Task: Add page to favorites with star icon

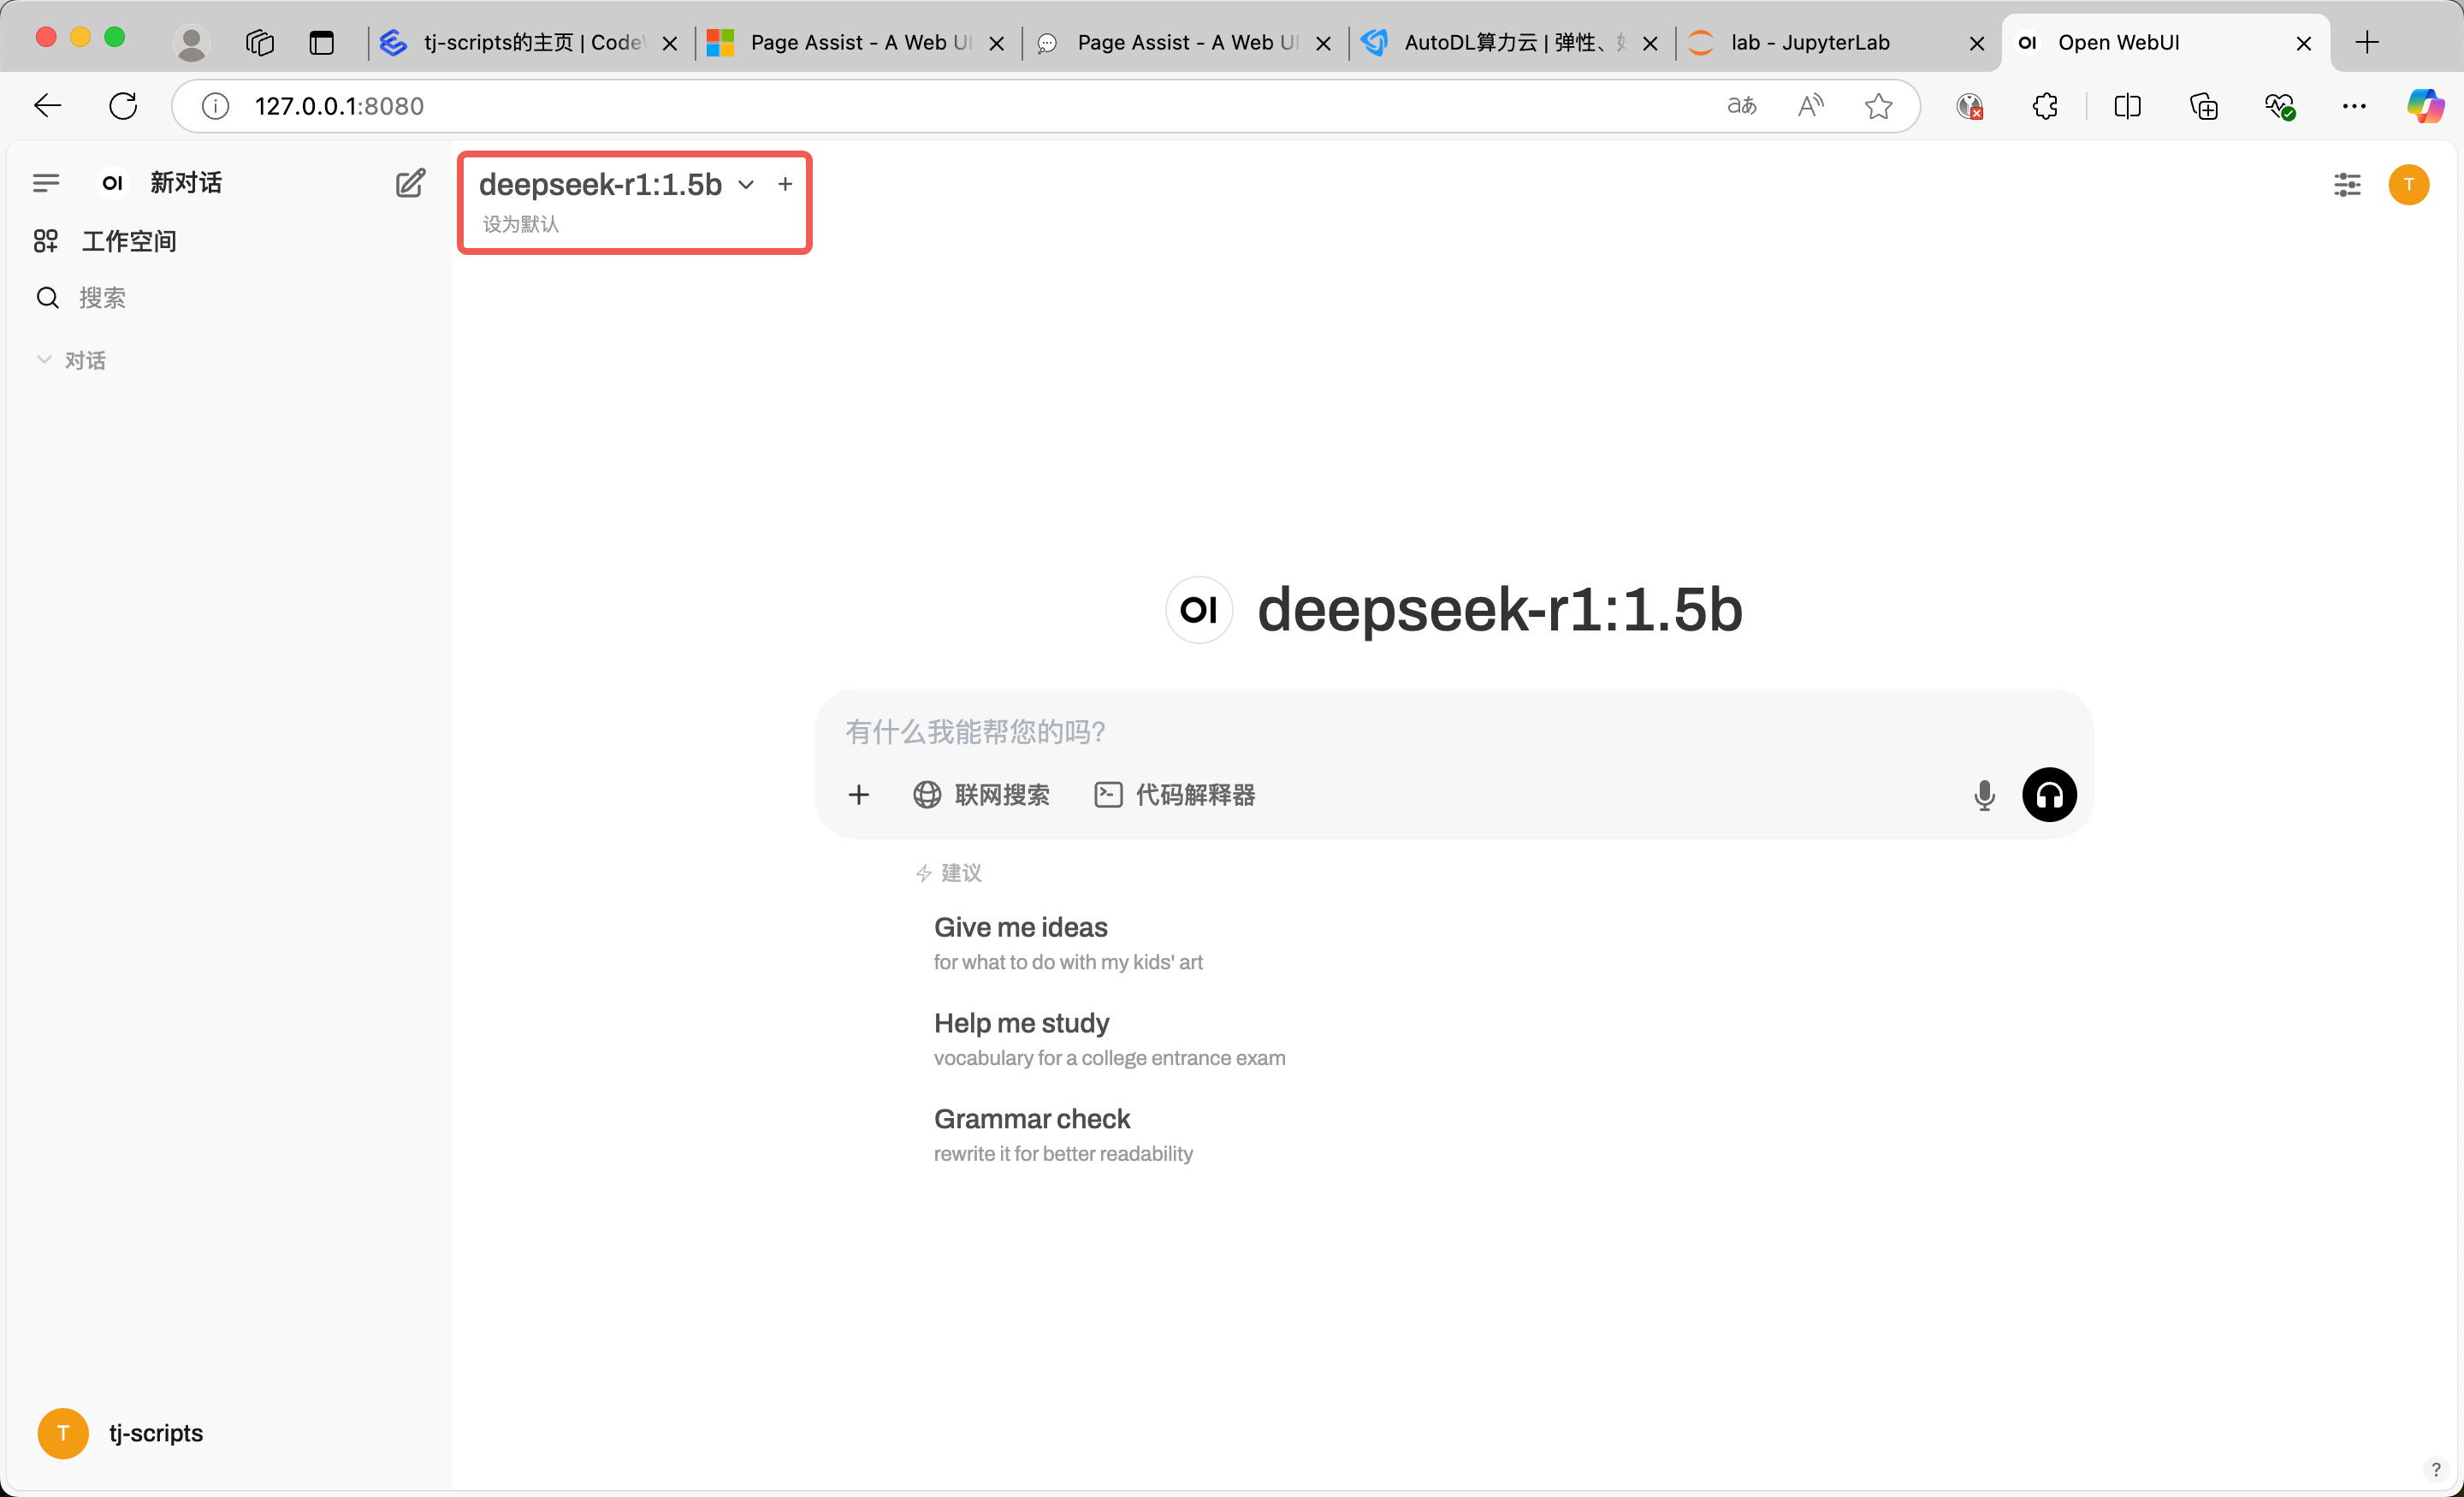Action: pyautogui.click(x=1878, y=106)
